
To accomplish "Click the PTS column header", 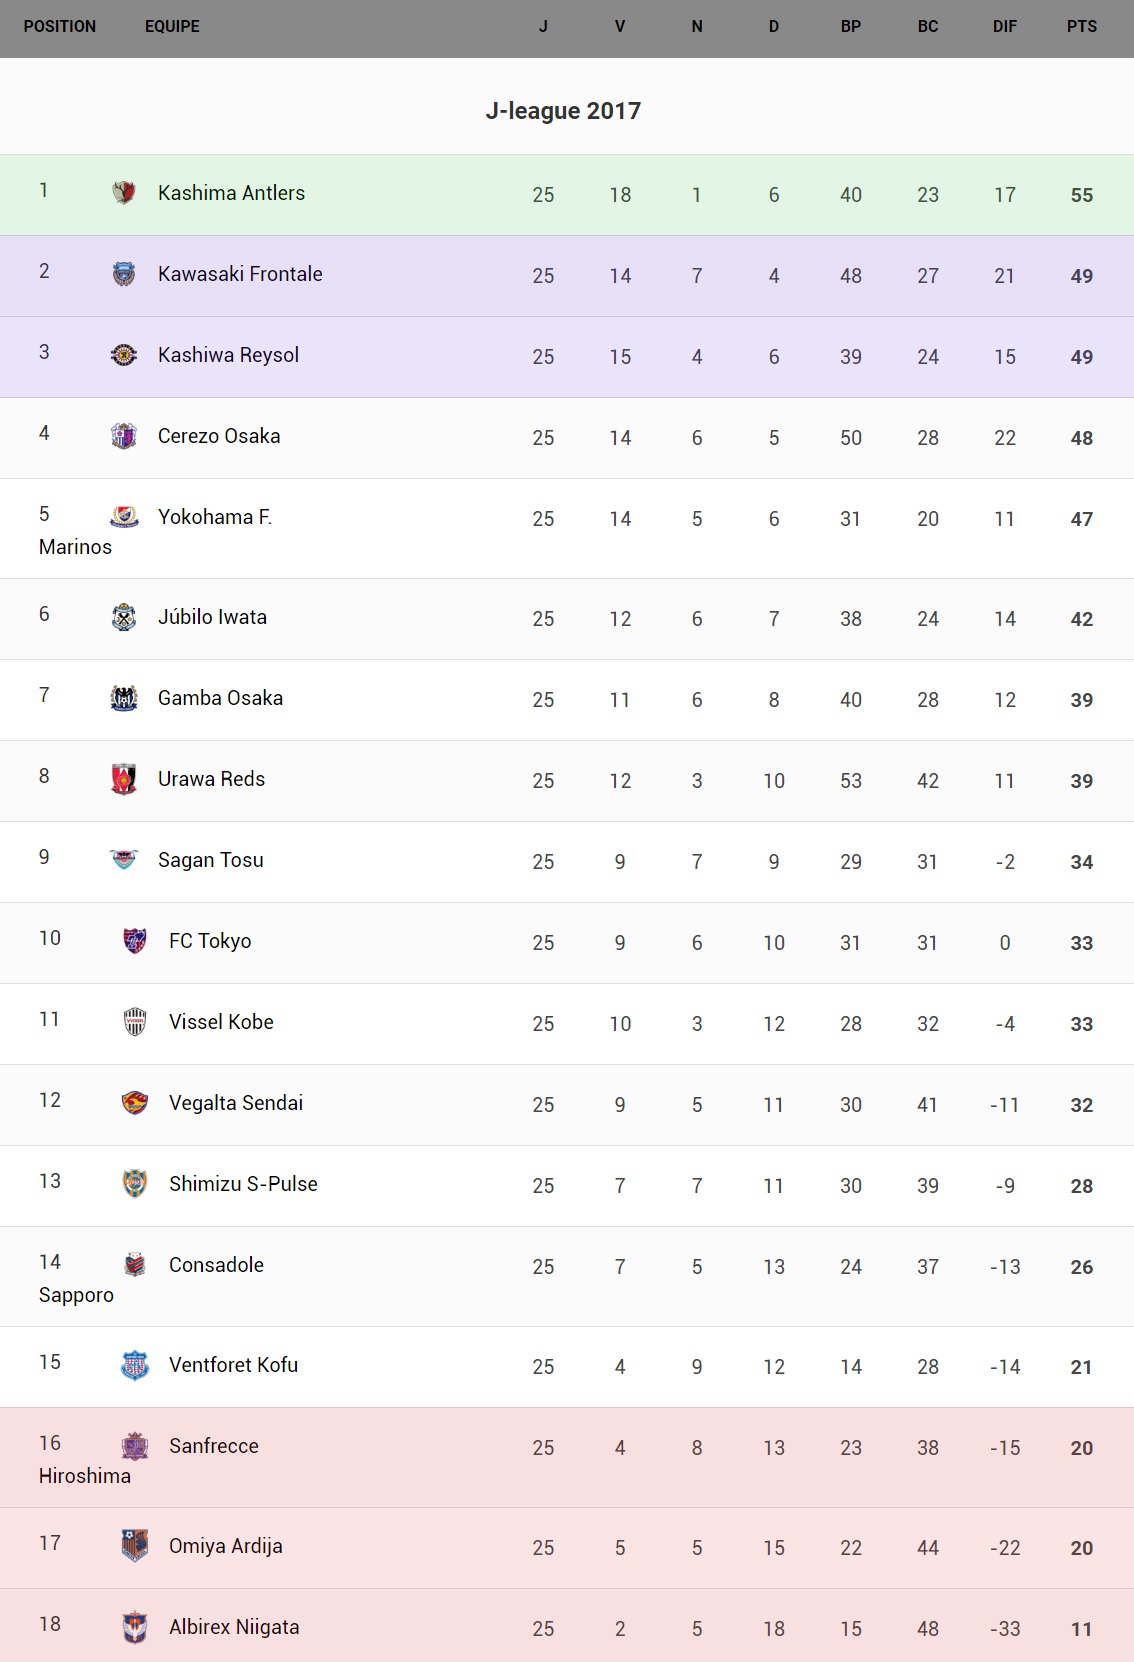I will point(1081,27).
